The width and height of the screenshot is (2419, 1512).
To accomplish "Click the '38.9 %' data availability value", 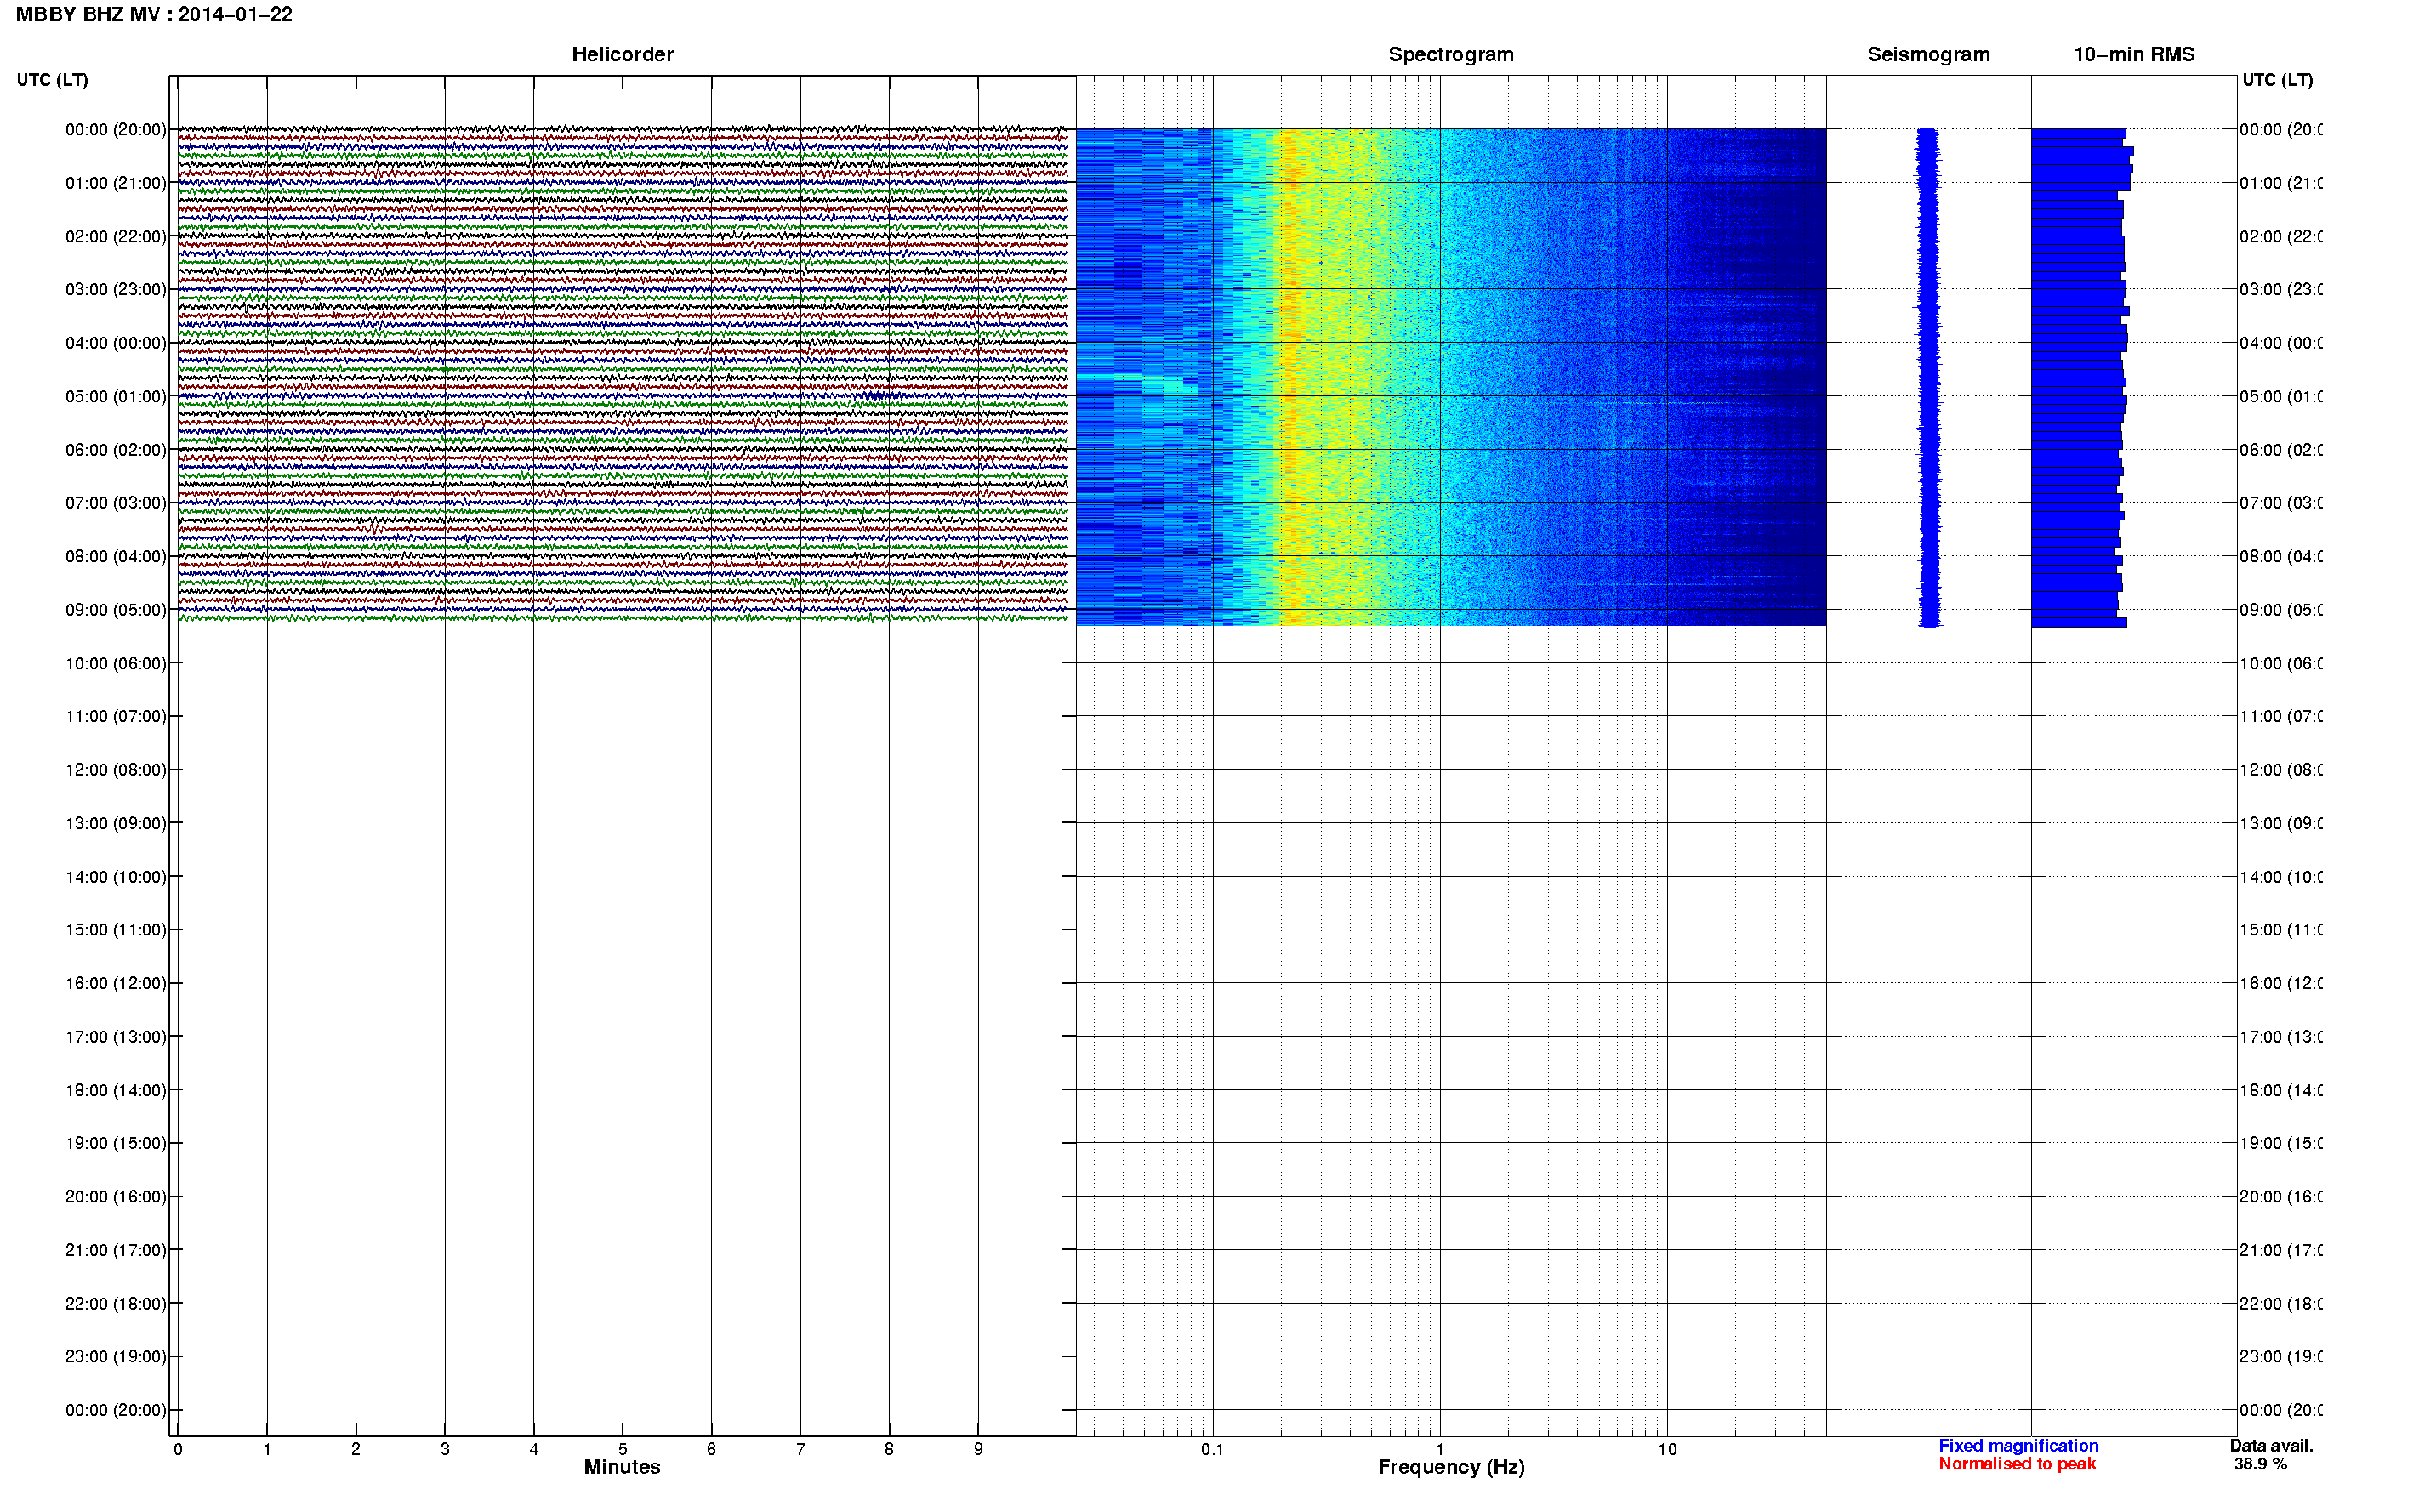I will point(2260,1464).
